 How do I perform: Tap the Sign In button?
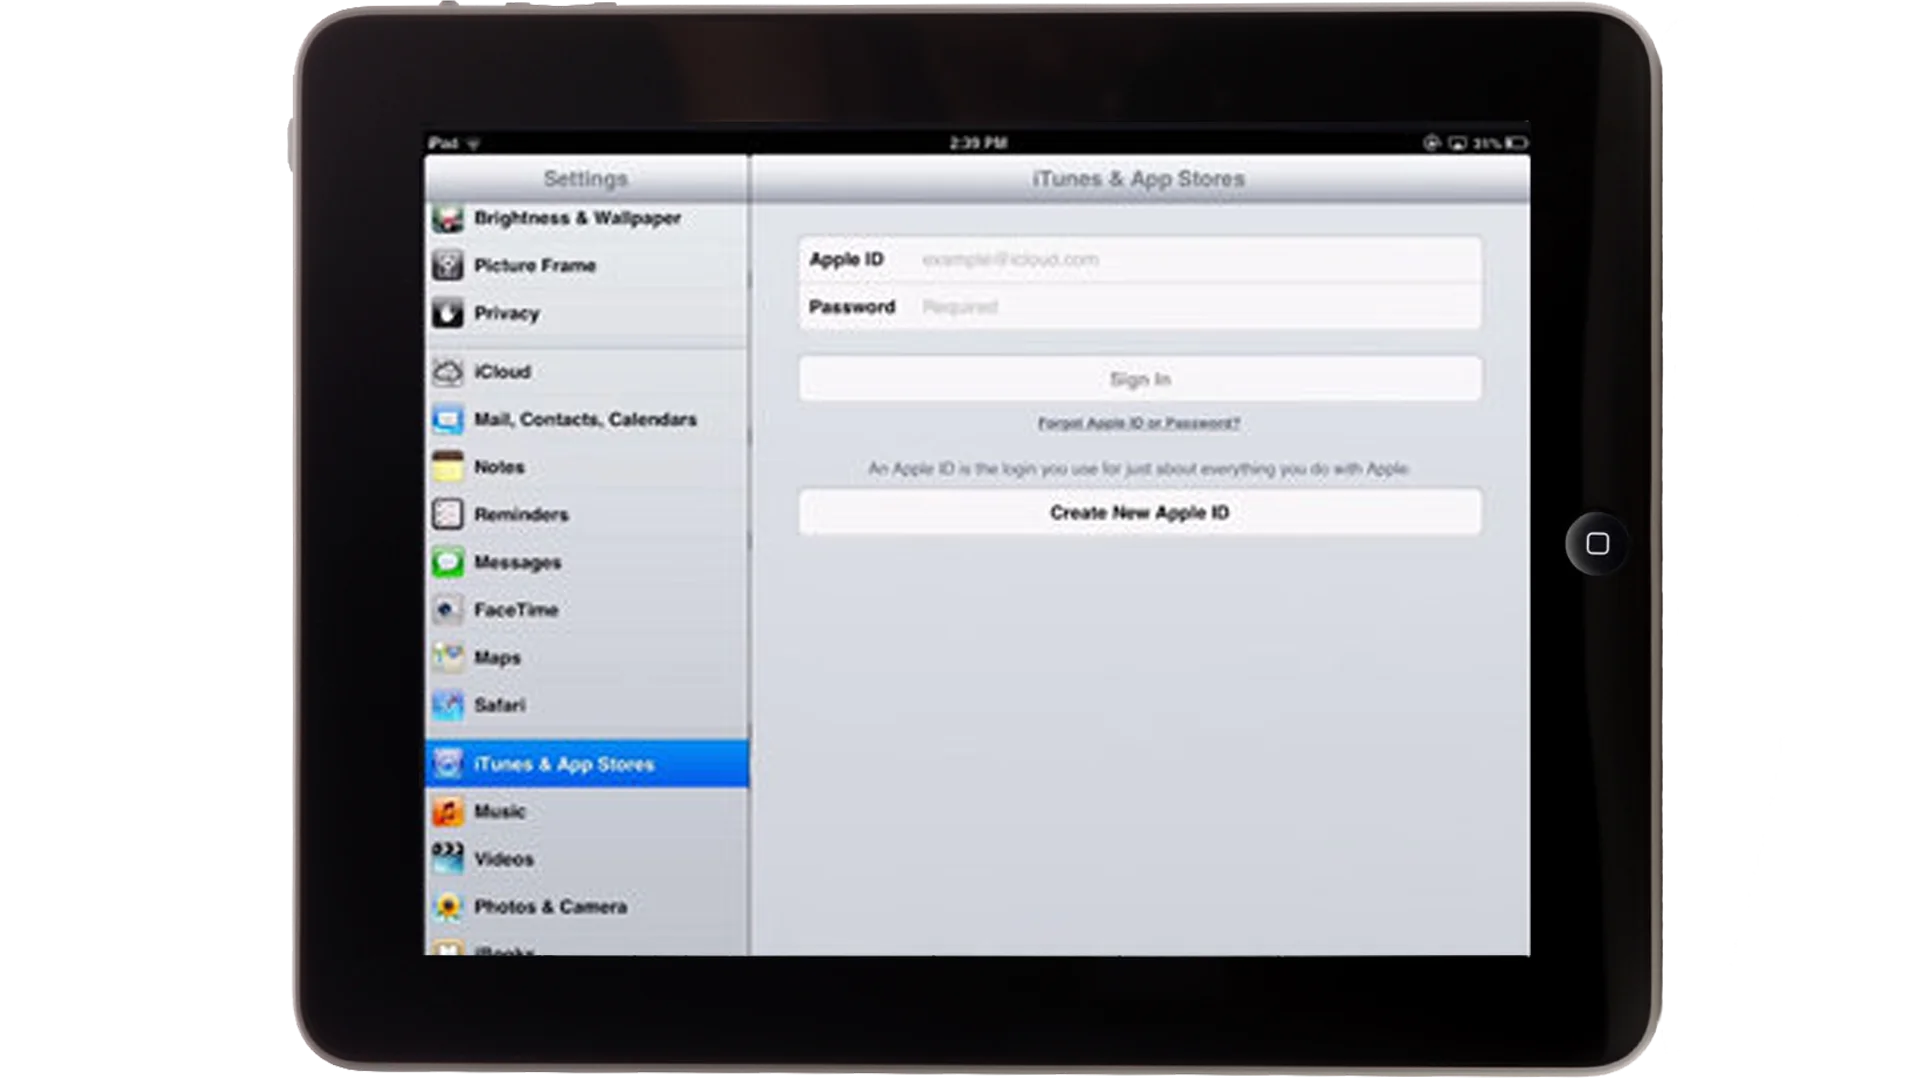click(x=1140, y=379)
